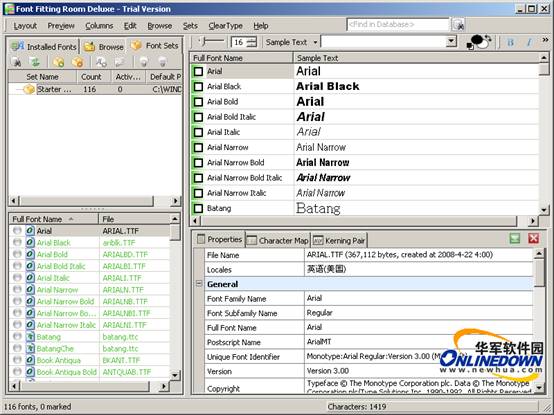
Task: Tick the checkbox for Arial Narrow Italic
Action: (199, 193)
